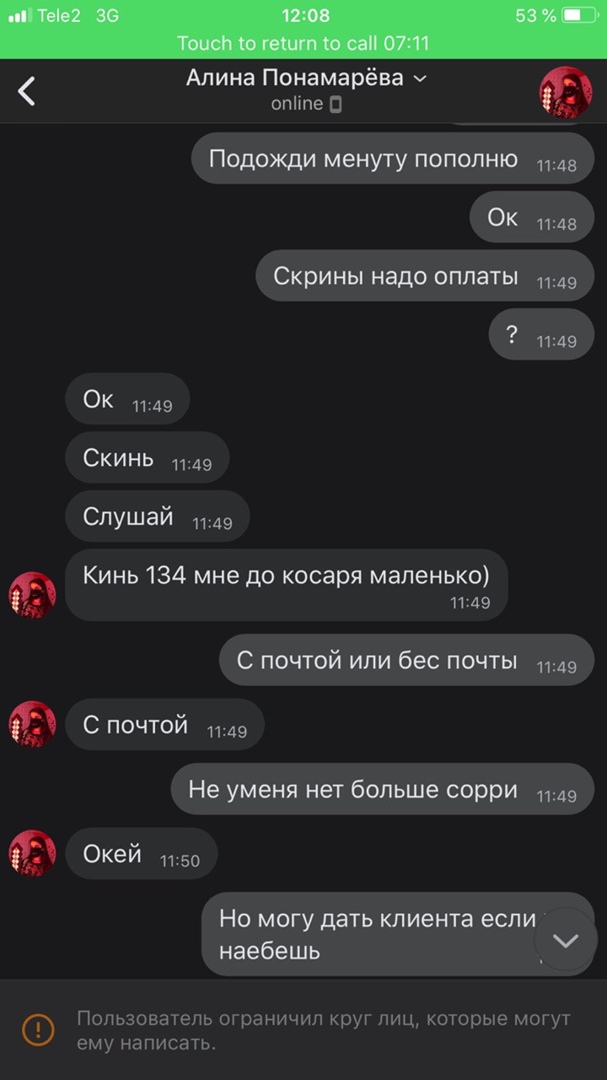Tap the orange warning icon at bottom
The image size is (607, 1080).
(x=39, y=1030)
